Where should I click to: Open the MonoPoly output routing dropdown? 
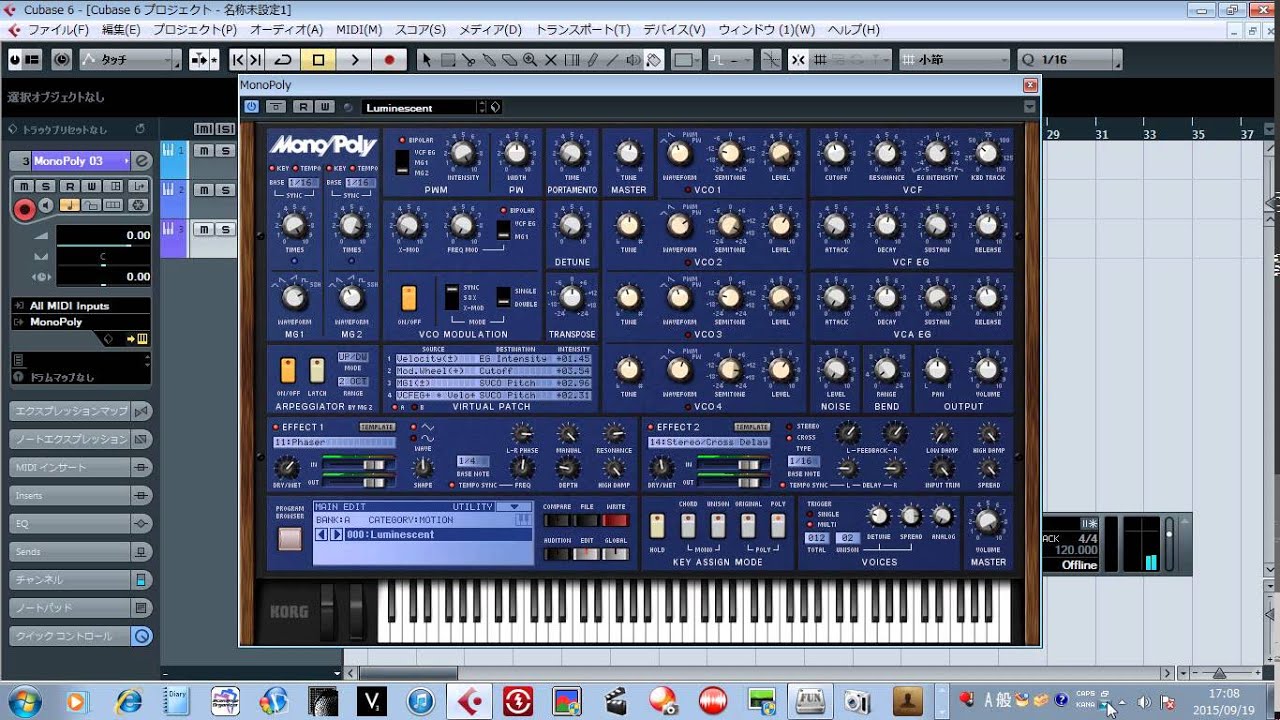[x=81, y=322]
